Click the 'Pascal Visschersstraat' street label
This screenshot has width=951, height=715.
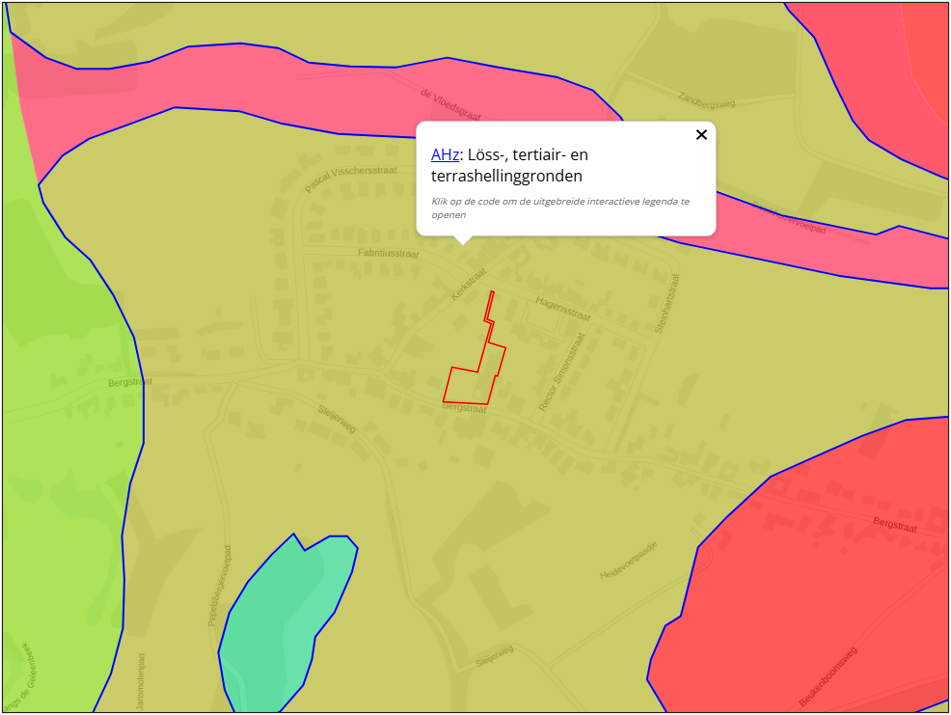(x=350, y=178)
